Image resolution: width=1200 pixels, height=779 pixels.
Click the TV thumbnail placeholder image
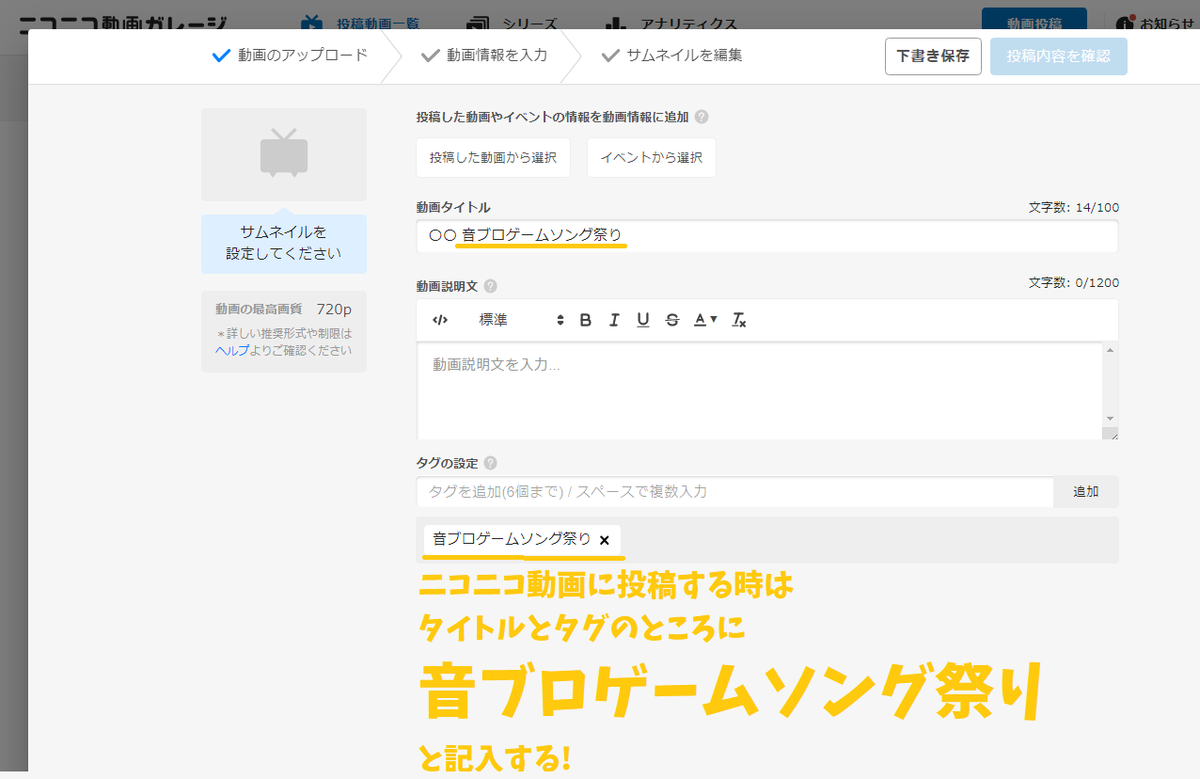click(x=284, y=154)
